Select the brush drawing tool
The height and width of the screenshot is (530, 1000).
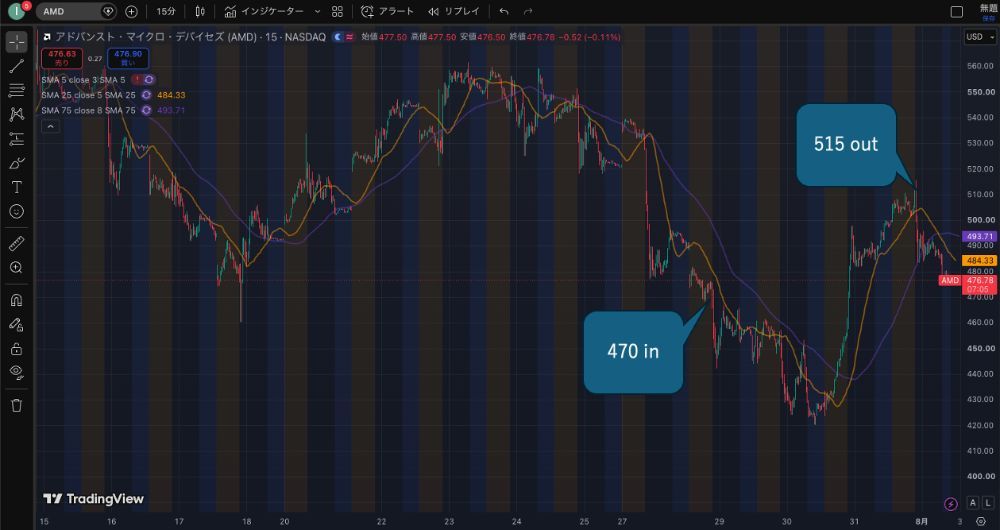(17, 163)
